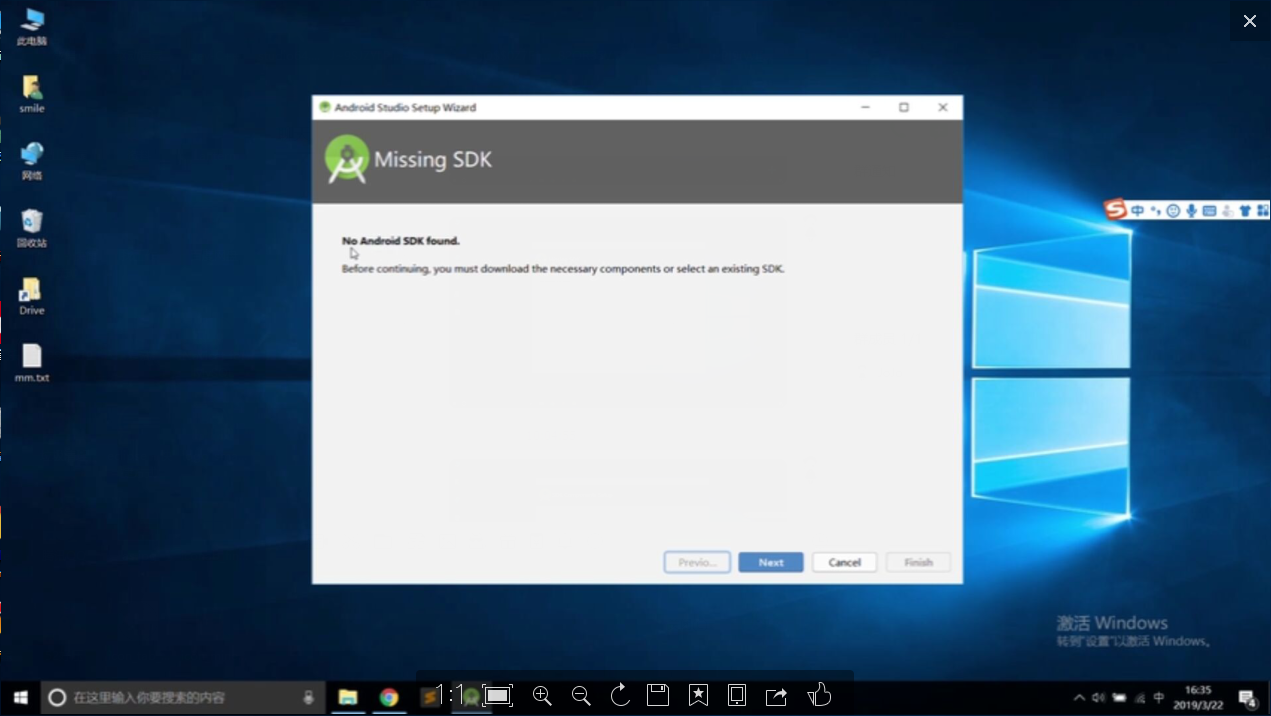Open Google Chrome from the taskbar
Viewport: 1271px width, 716px height.
[x=389, y=697]
